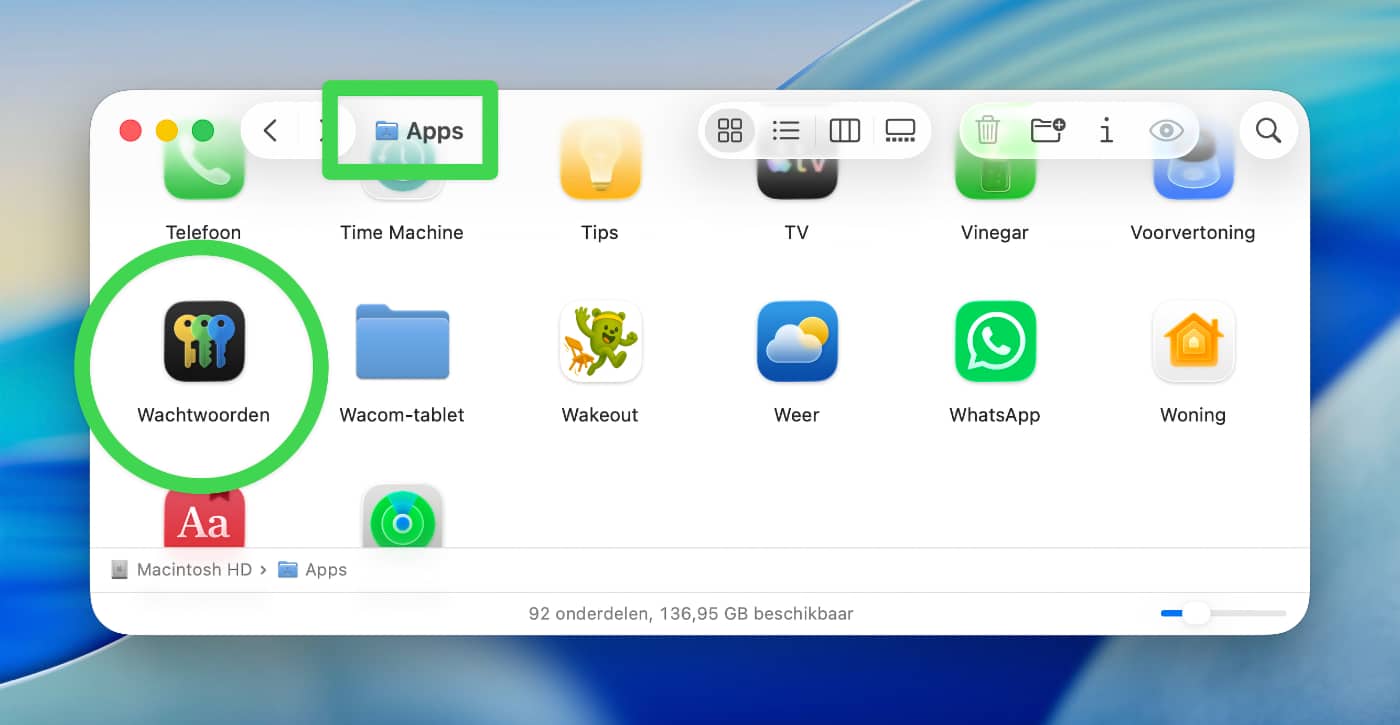
Task: Open the green radar Find My app
Action: point(402,516)
